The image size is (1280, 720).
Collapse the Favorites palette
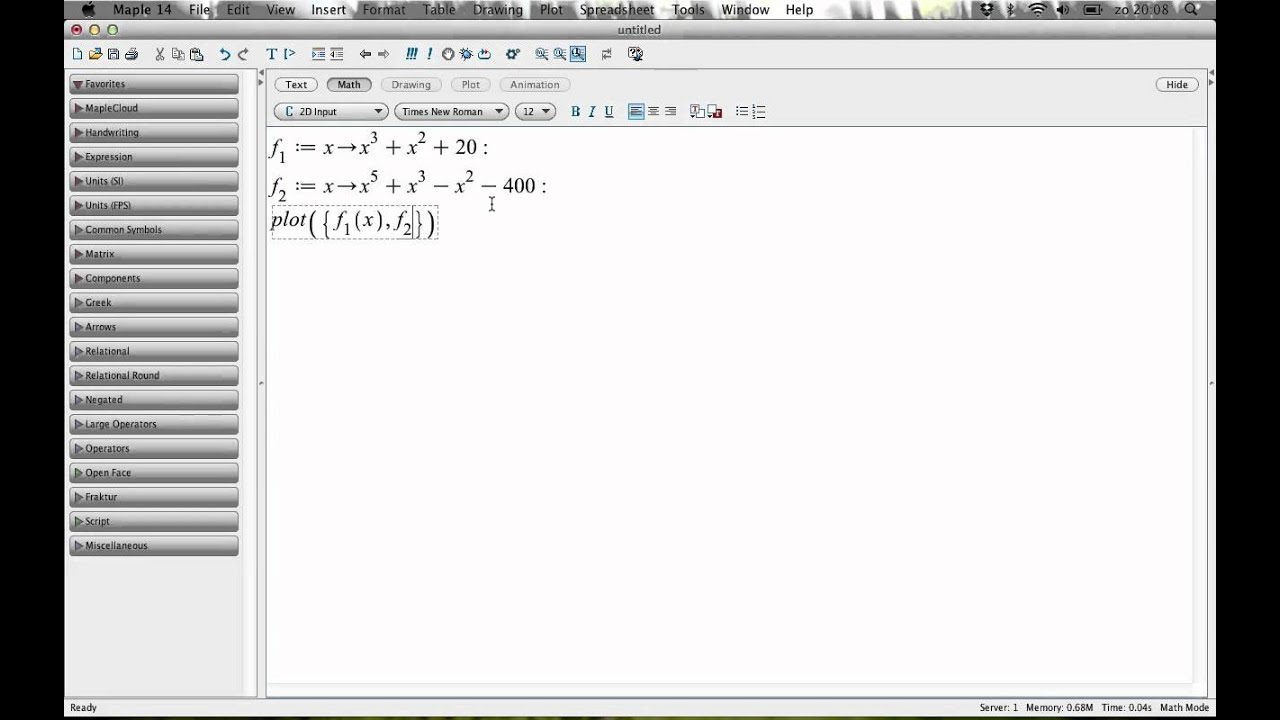154,84
